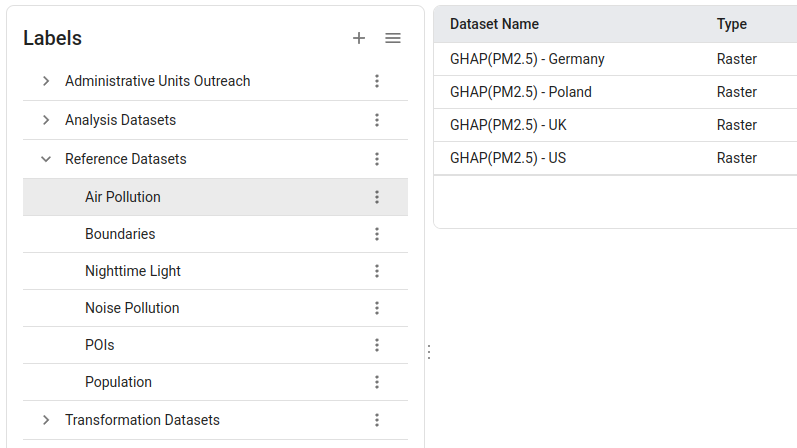Screen dimensions: 797x448
Task: Open options menu for Nighttime Light
Action: [x=377, y=271]
